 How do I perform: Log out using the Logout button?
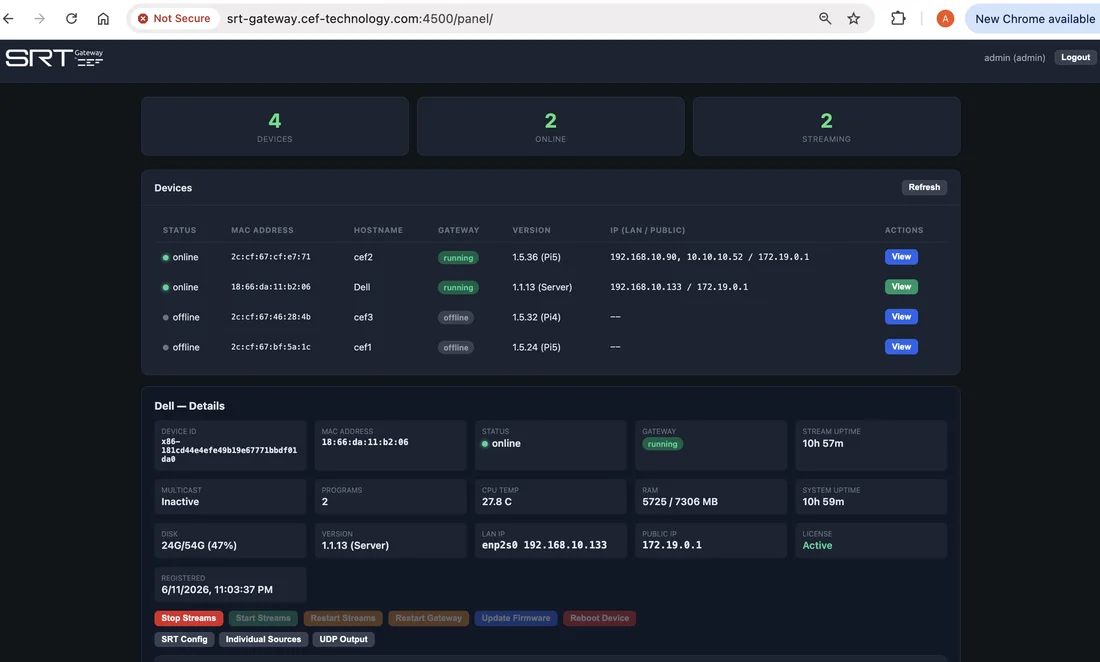tap(1075, 58)
